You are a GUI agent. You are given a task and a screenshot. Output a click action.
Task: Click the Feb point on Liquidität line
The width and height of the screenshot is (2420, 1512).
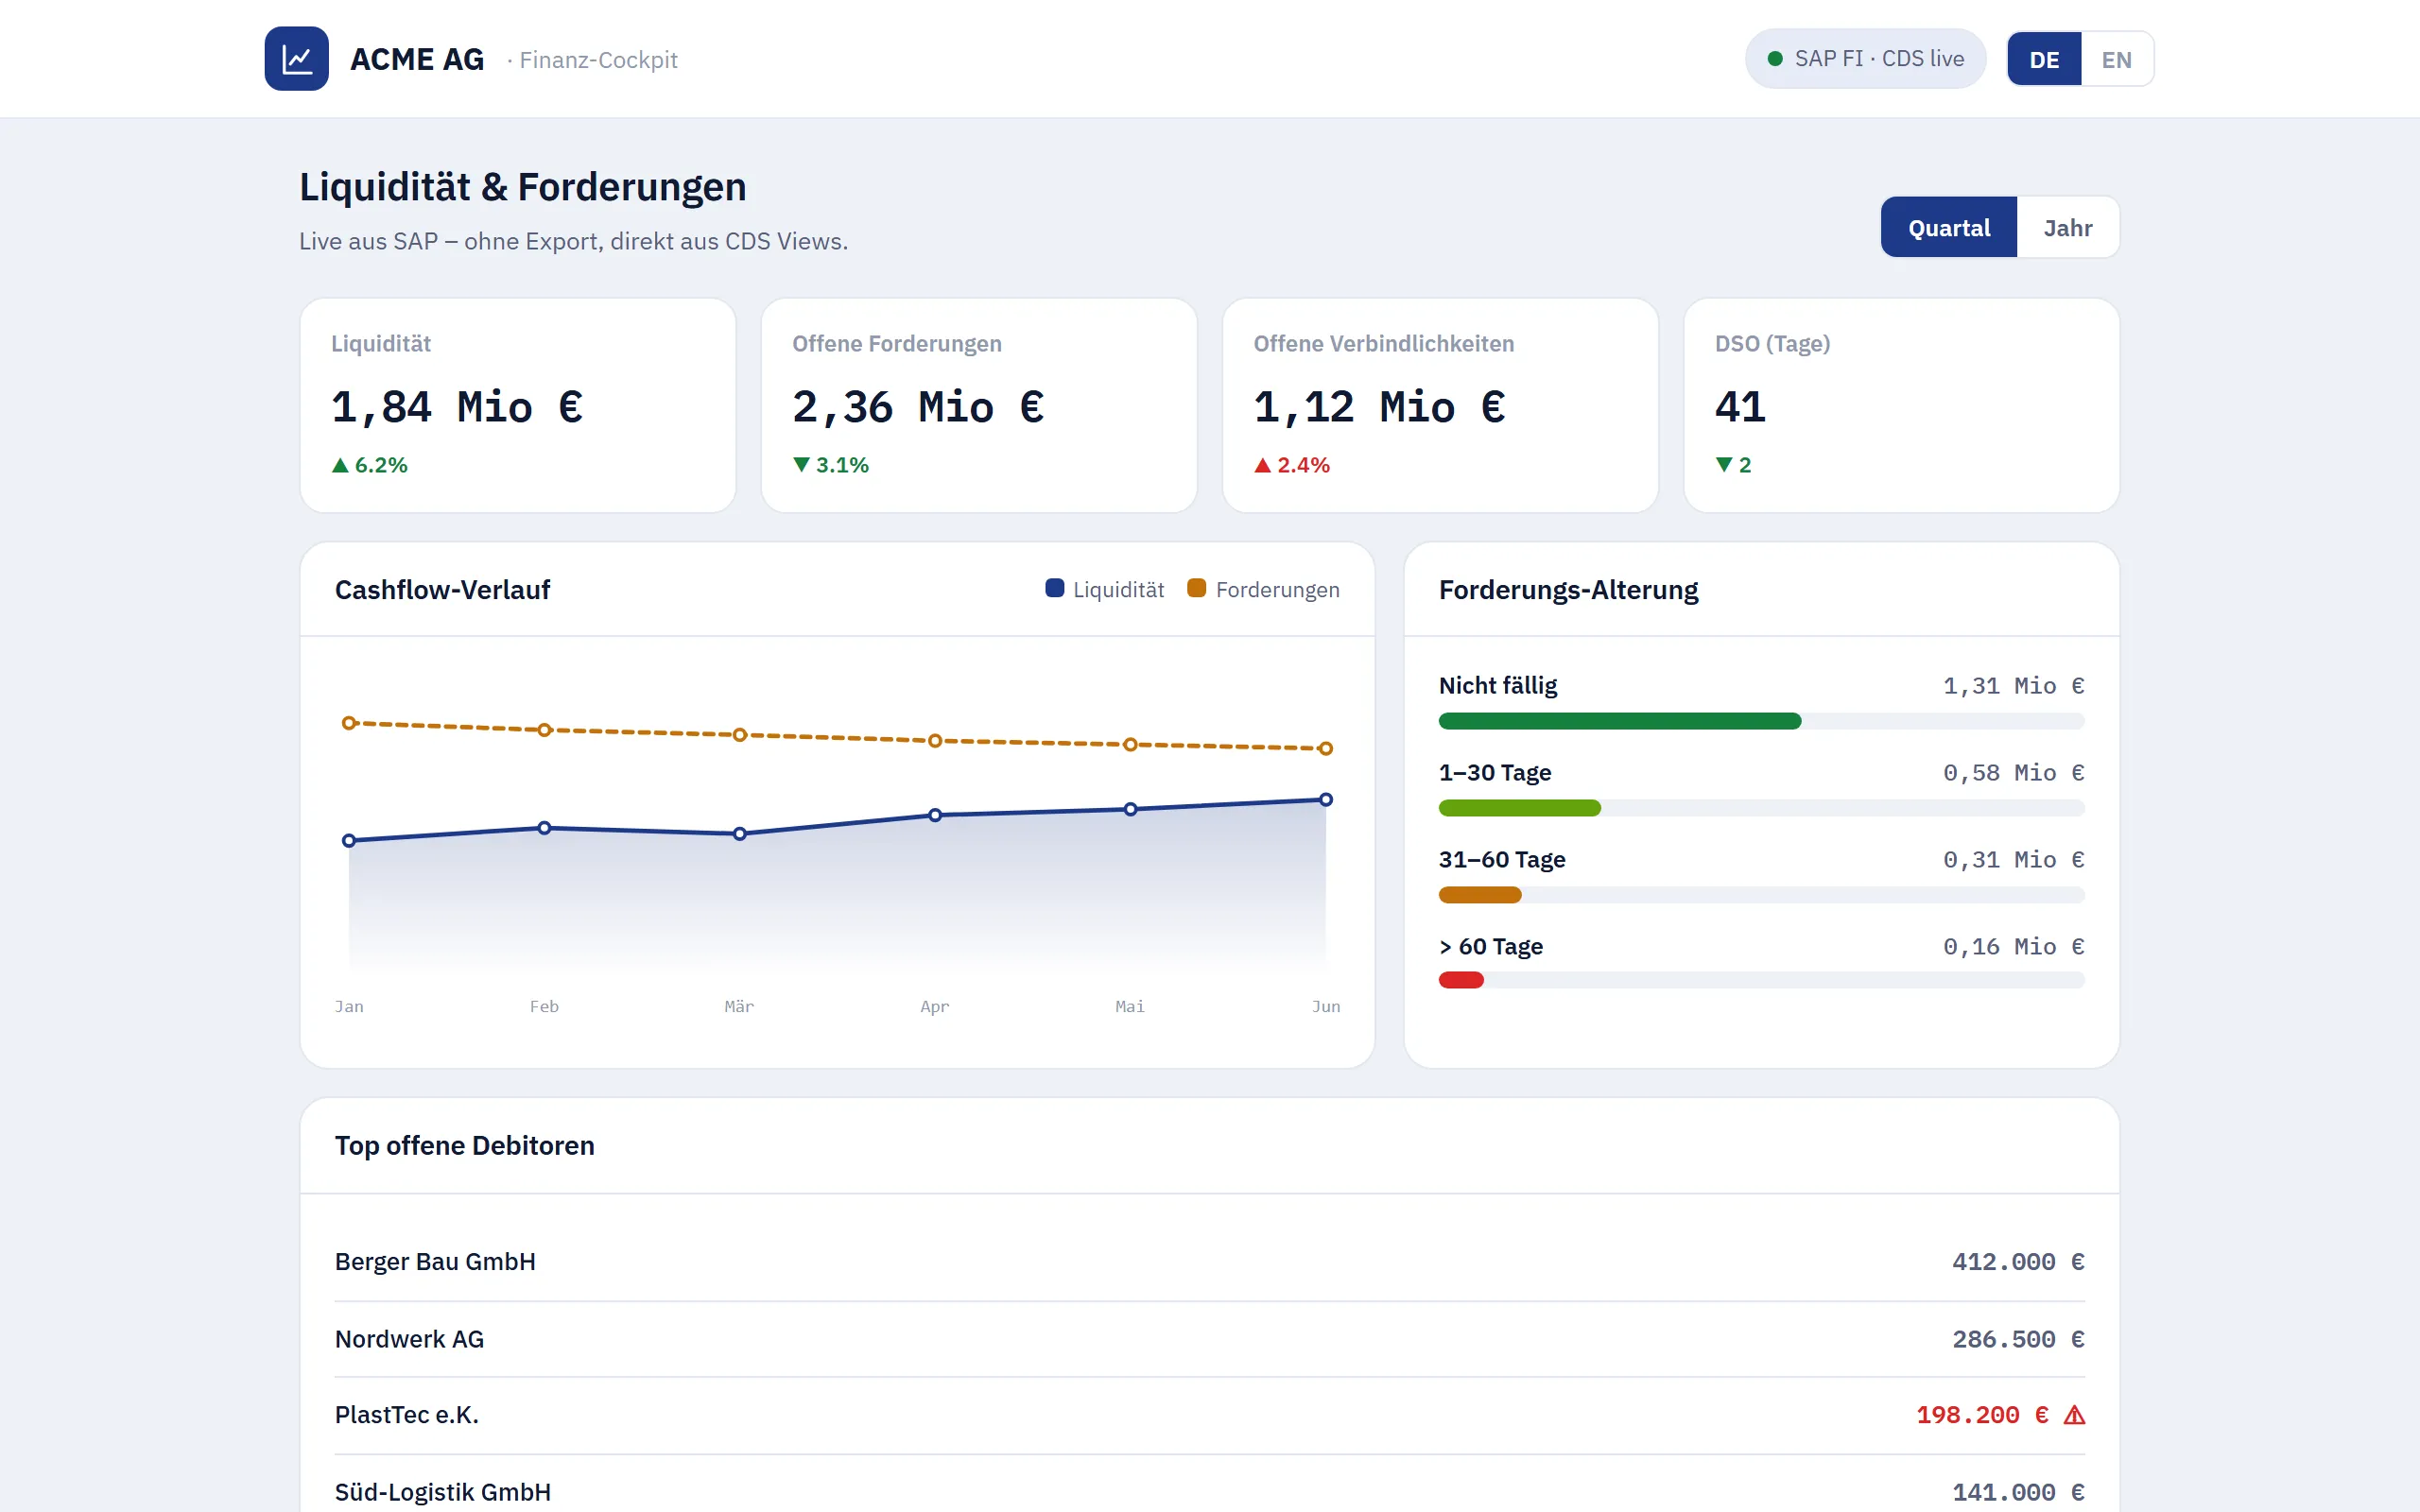click(544, 828)
